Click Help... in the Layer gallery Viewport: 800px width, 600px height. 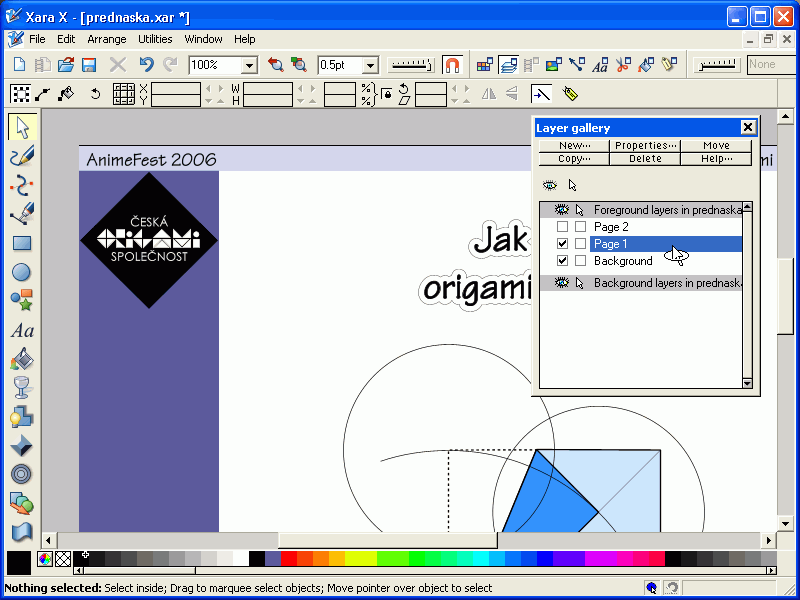pos(716,159)
